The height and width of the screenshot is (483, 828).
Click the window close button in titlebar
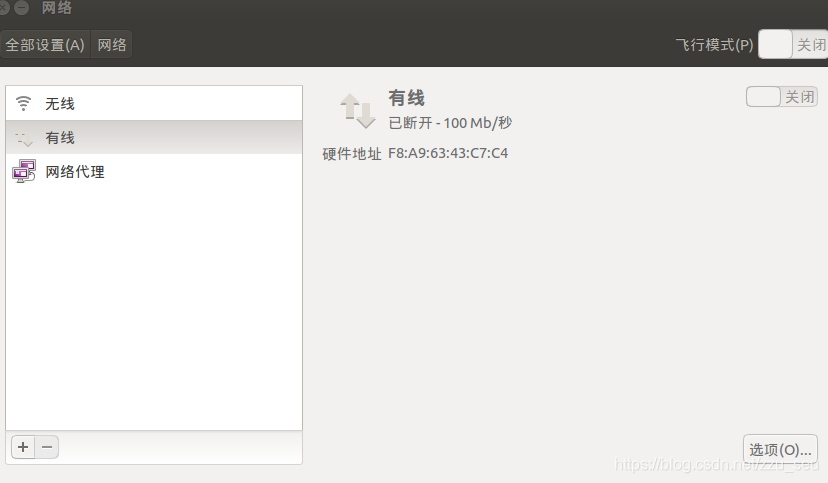[x=3, y=7]
